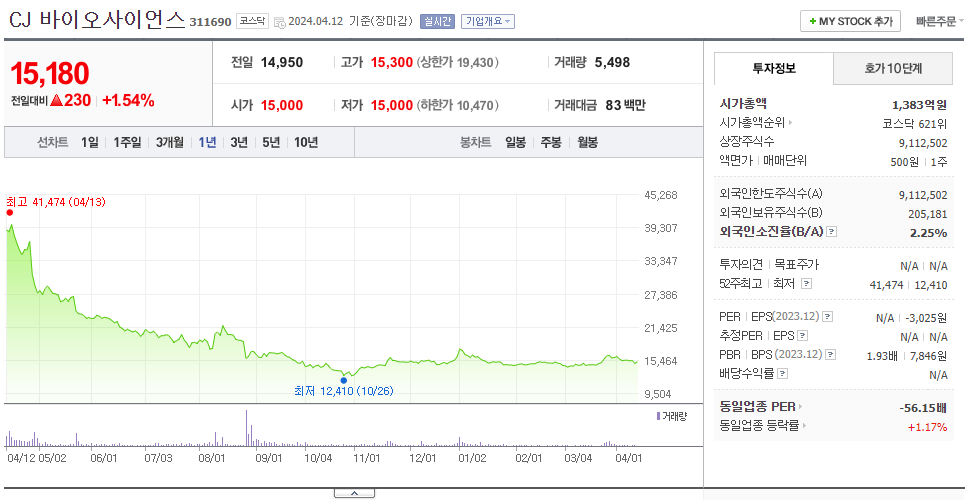
Task: Click the 상장주식수 label
Action: 747,142
